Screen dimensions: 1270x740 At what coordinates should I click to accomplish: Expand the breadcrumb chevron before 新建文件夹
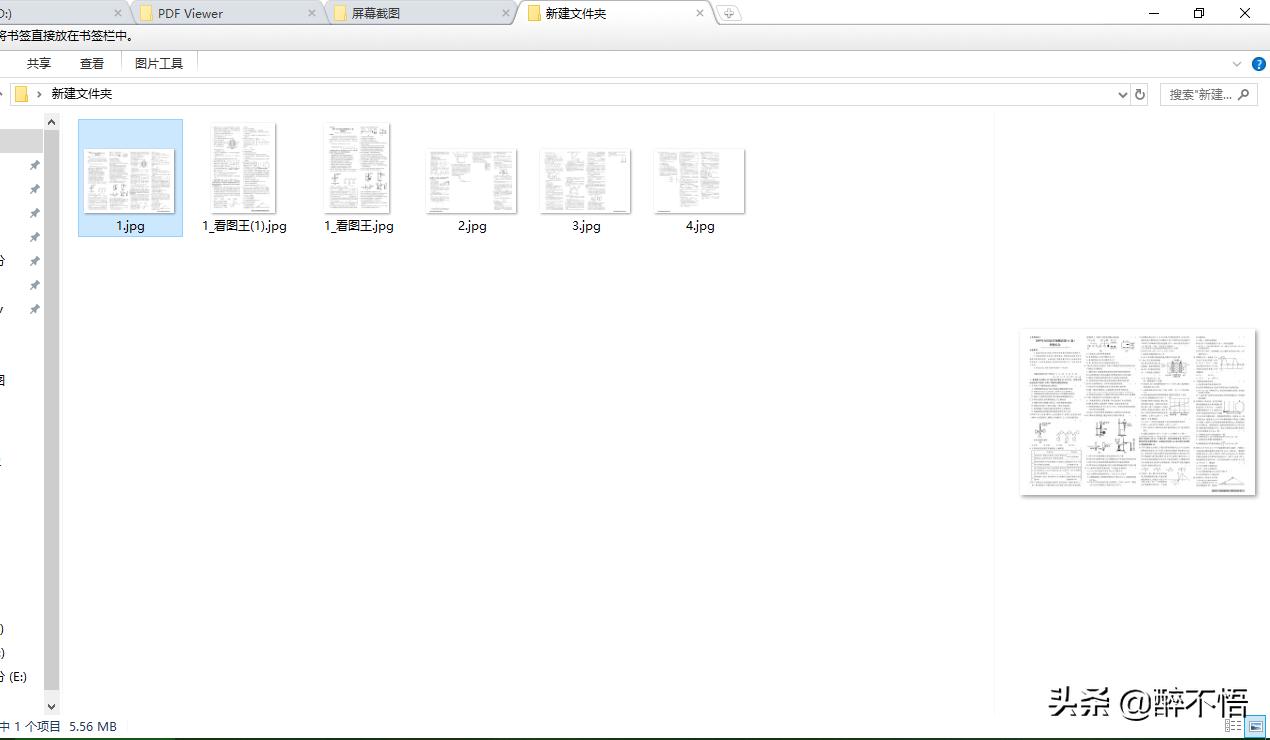39,94
